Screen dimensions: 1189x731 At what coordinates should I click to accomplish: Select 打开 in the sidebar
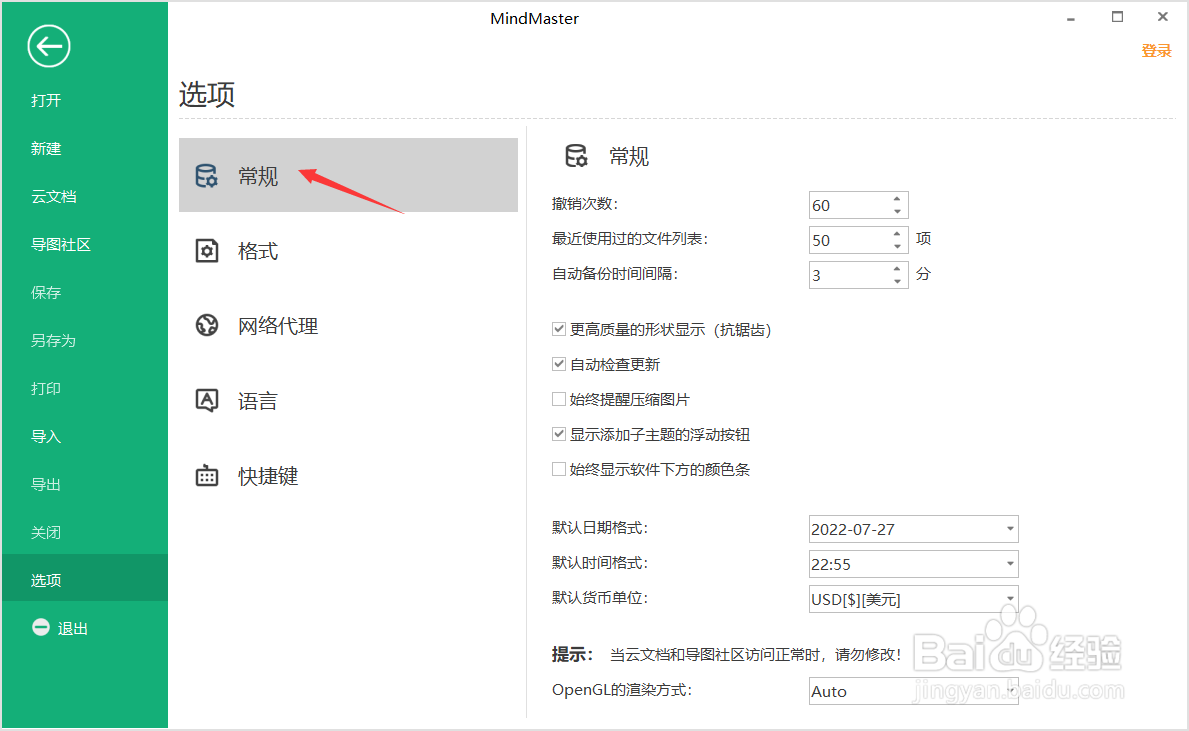click(x=45, y=100)
